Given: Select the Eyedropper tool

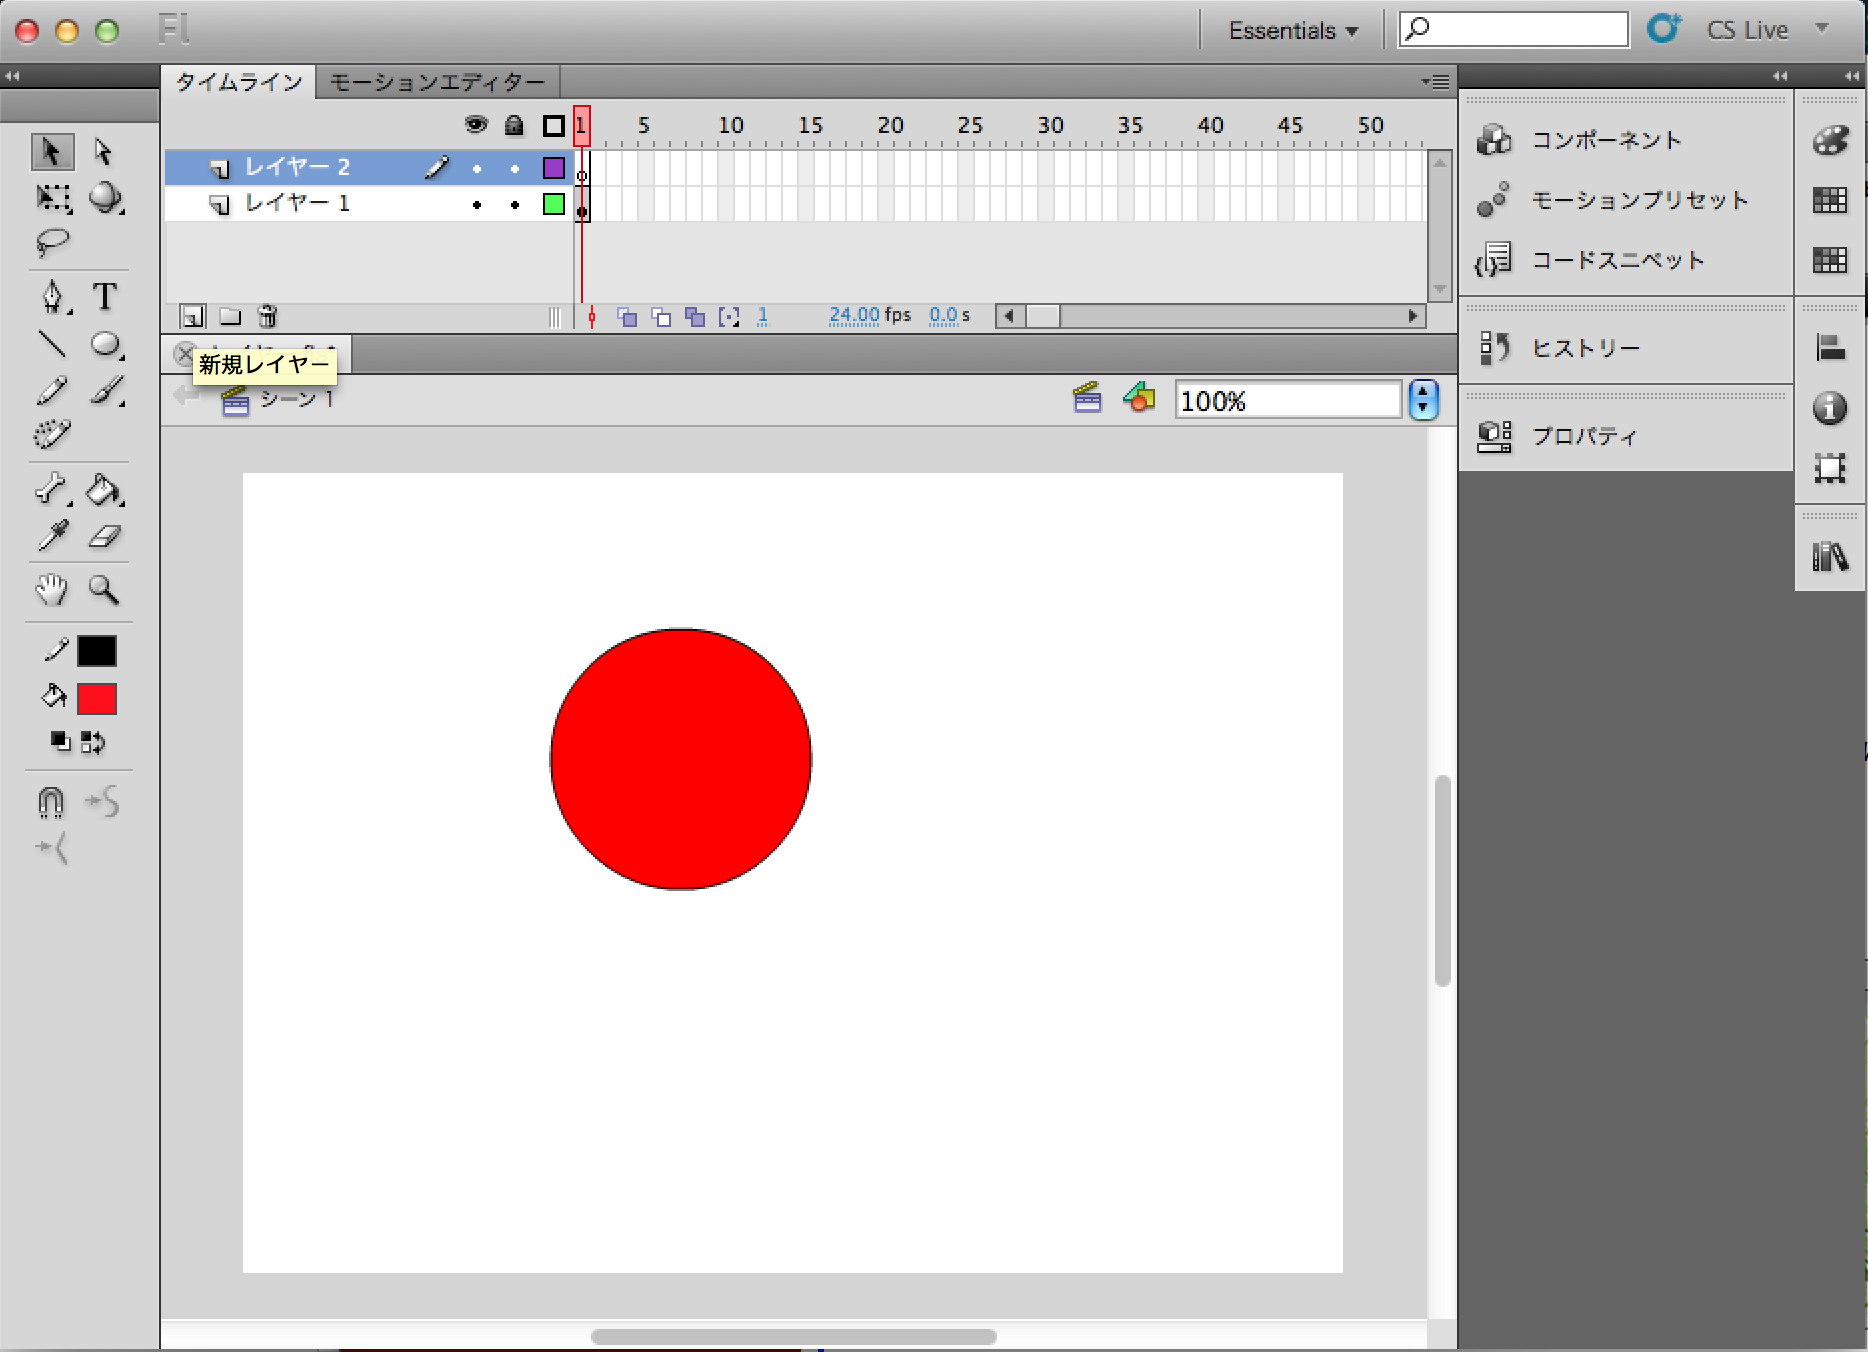Looking at the screenshot, I should pyautogui.click(x=52, y=537).
